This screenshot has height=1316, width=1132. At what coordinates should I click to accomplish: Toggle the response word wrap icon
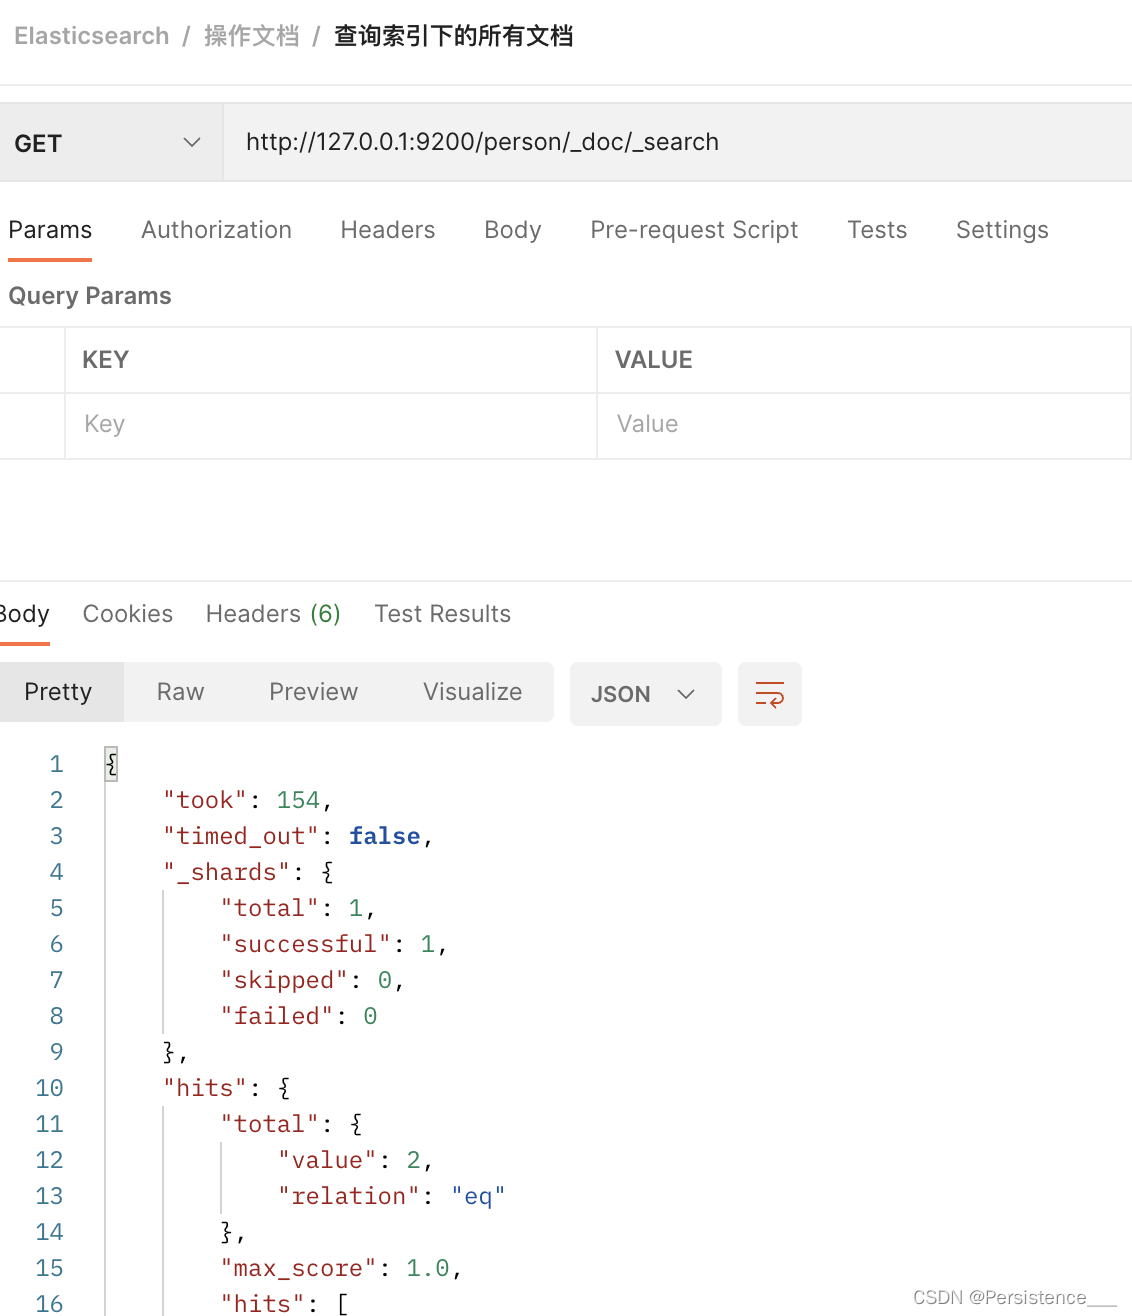point(769,693)
